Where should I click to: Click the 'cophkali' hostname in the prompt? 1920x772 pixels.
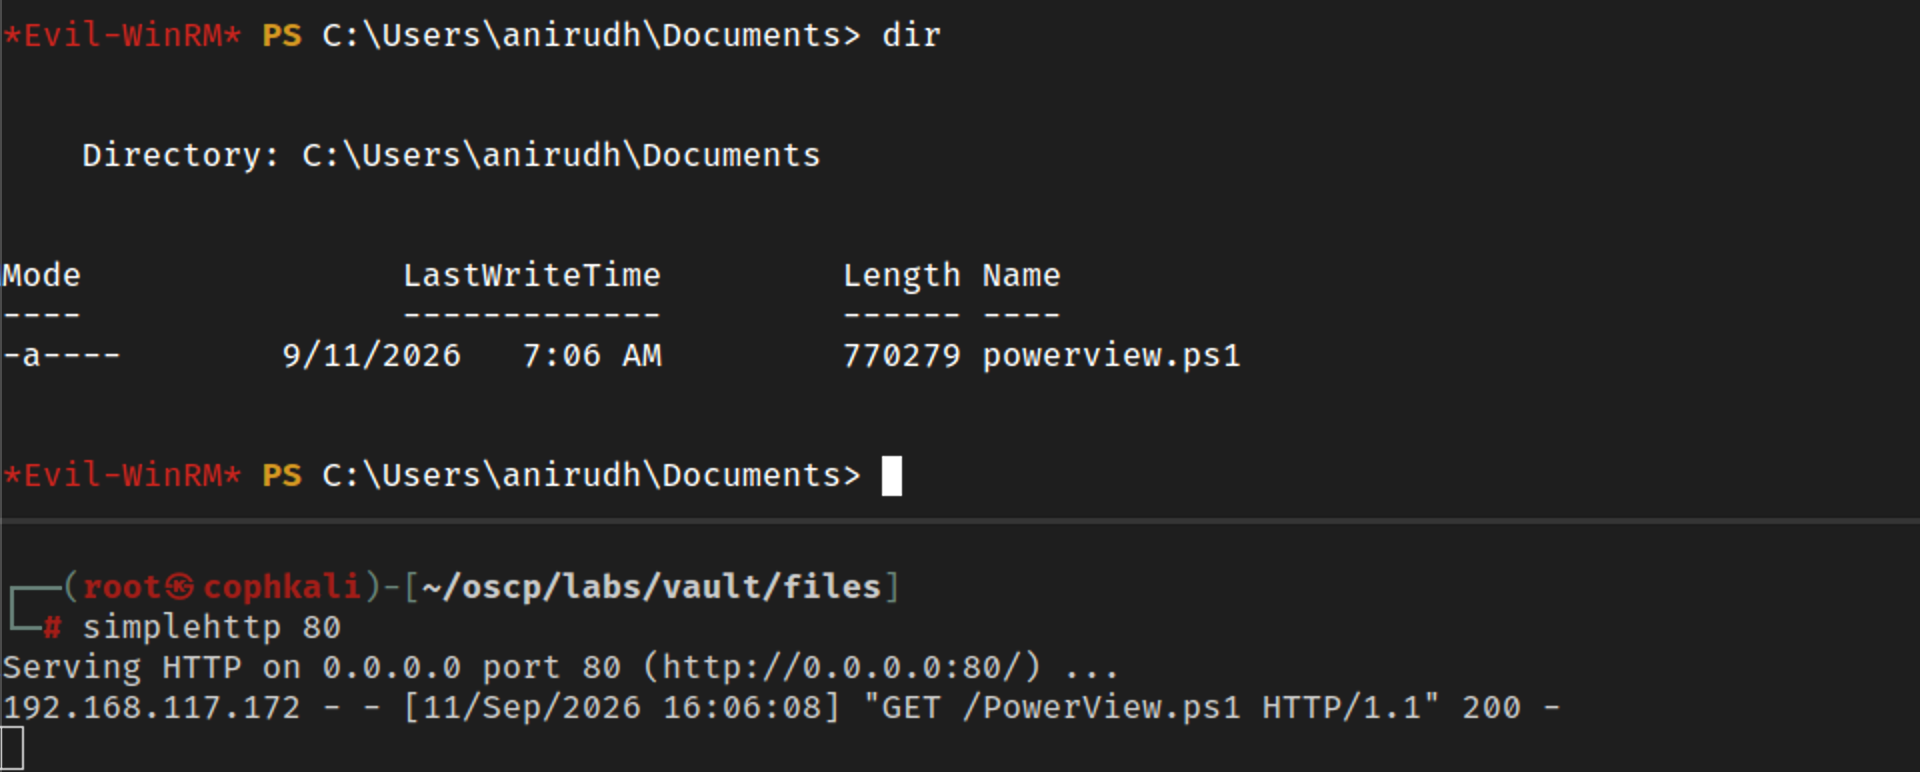coord(282,587)
